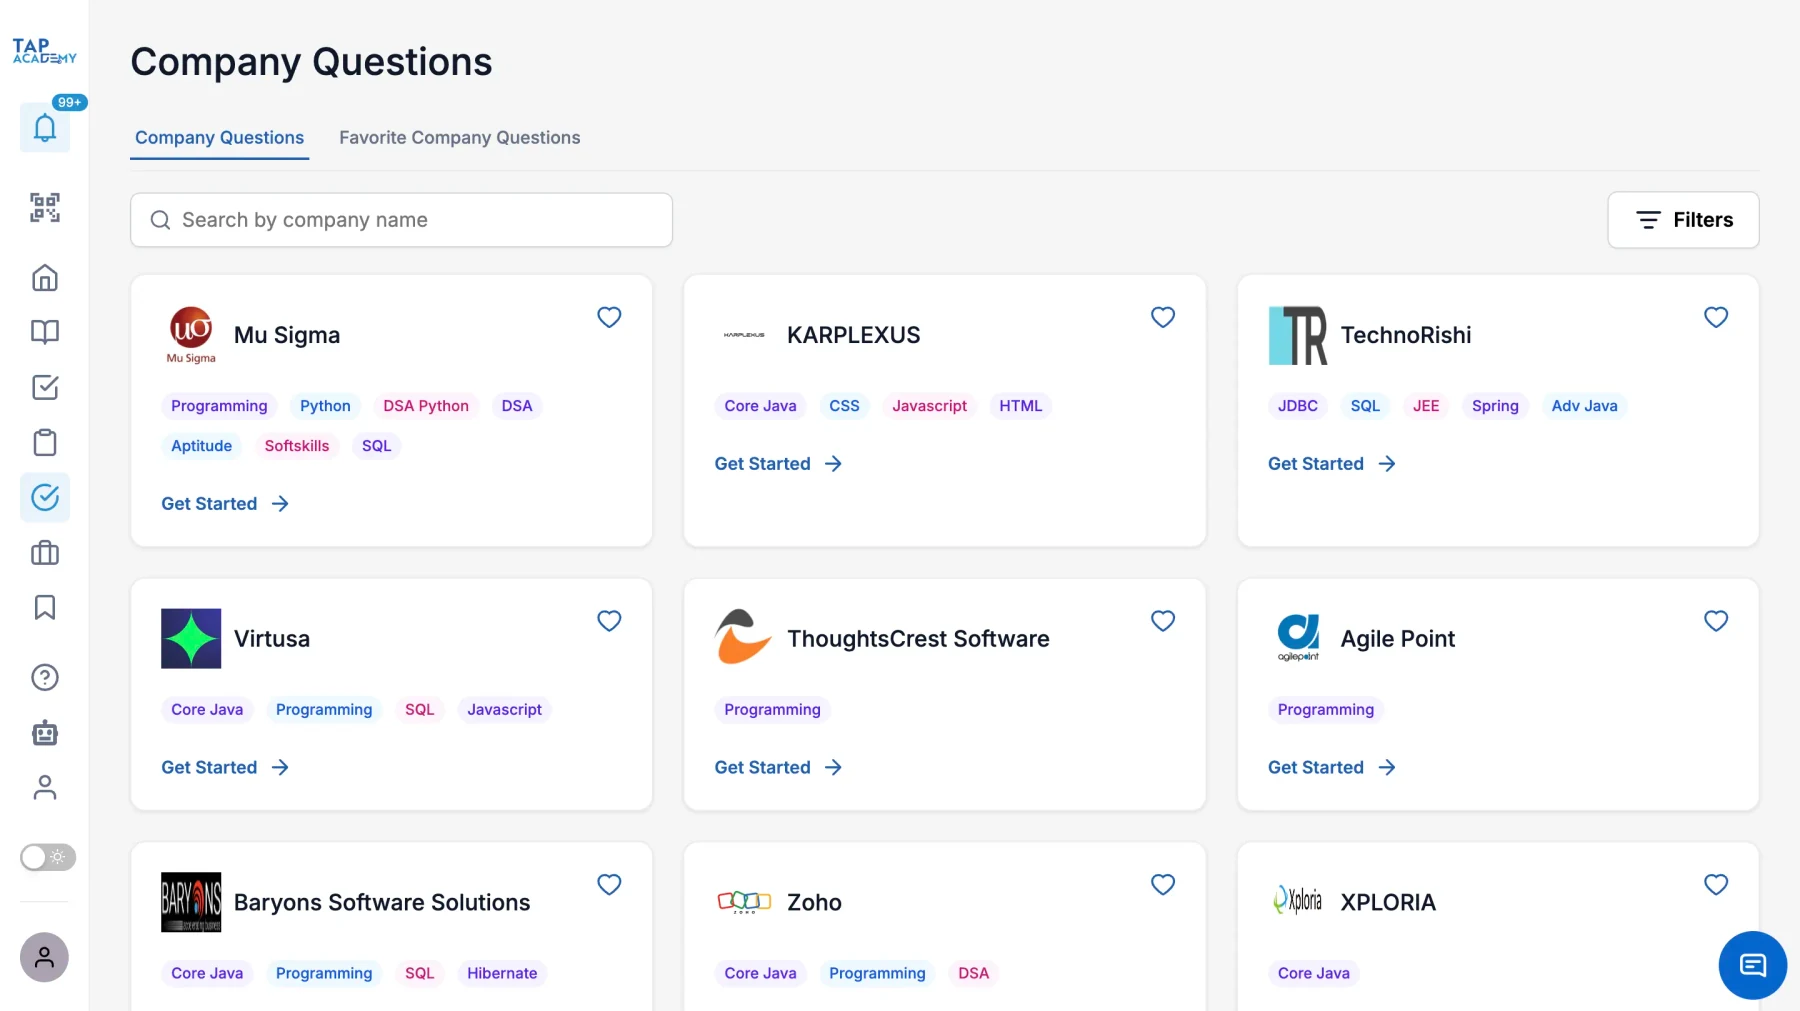Go to Home via sidebar house icon
Viewport: 1800px width, 1011px height.
tap(45, 278)
